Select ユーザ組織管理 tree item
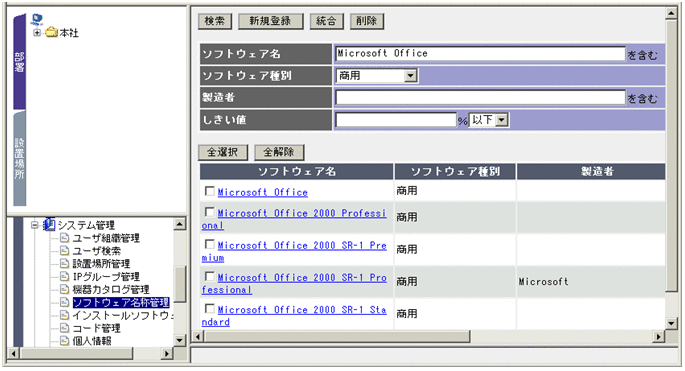Image resolution: width=685 pixels, height=371 pixels. [x=106, y=238]
